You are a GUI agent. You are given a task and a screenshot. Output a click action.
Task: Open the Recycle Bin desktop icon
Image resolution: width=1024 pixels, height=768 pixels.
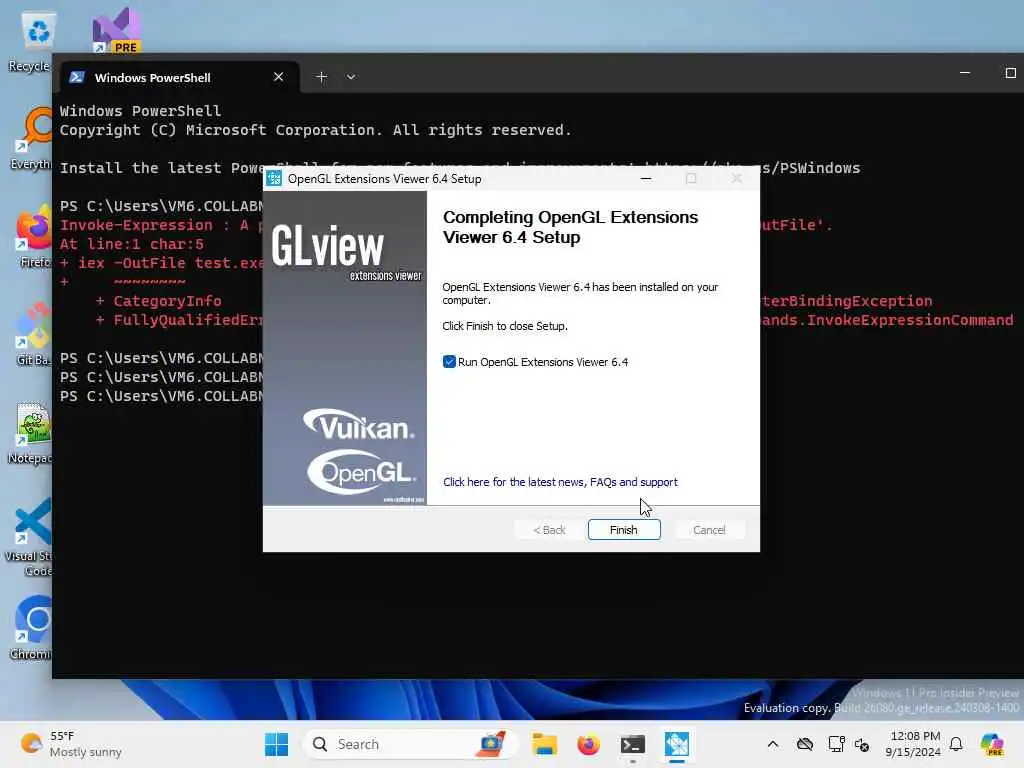coord(29,41)
